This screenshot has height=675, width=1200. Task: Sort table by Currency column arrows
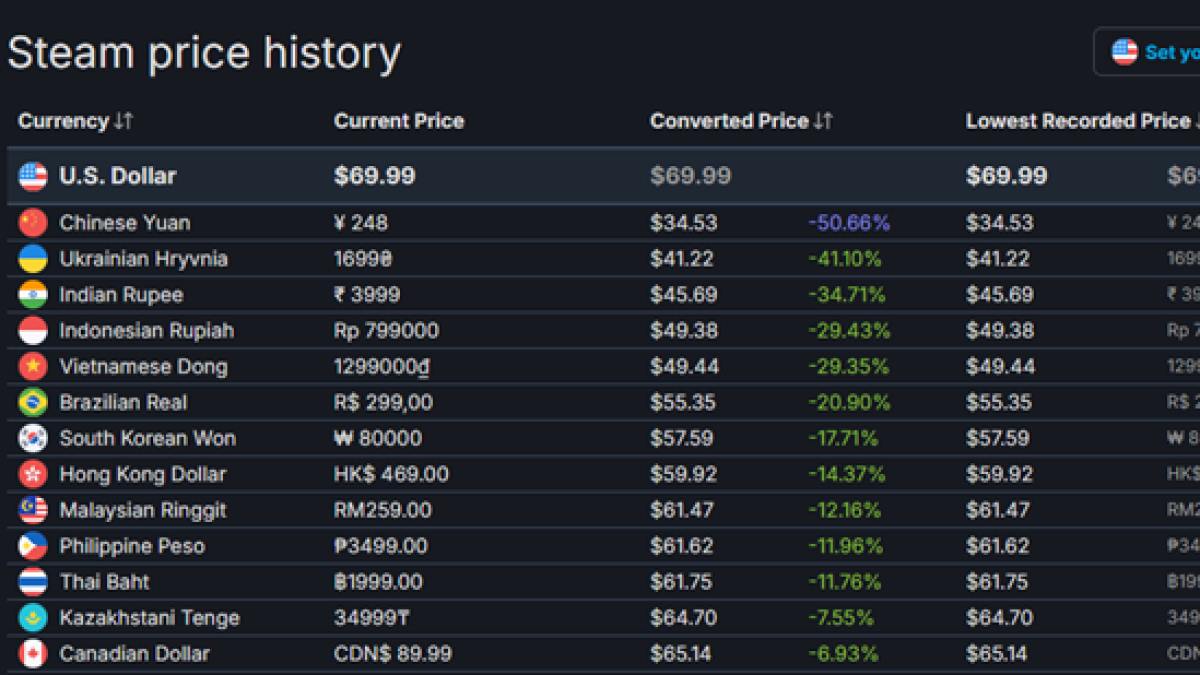(x=123, y=121)
